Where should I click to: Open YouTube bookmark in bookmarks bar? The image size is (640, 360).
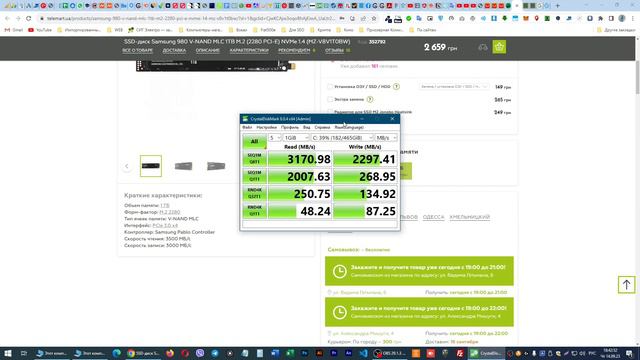40,30
